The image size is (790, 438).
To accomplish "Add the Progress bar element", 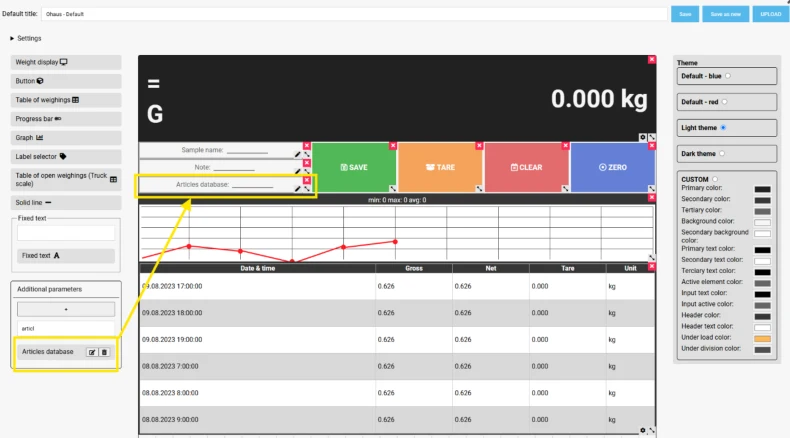I will 66,119.
